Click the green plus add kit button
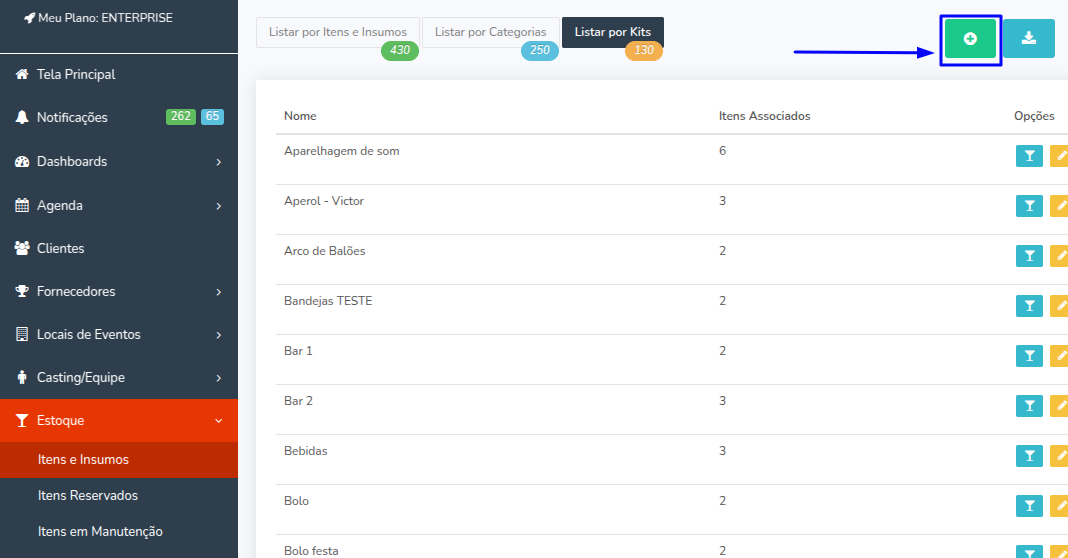 point(970,39)
